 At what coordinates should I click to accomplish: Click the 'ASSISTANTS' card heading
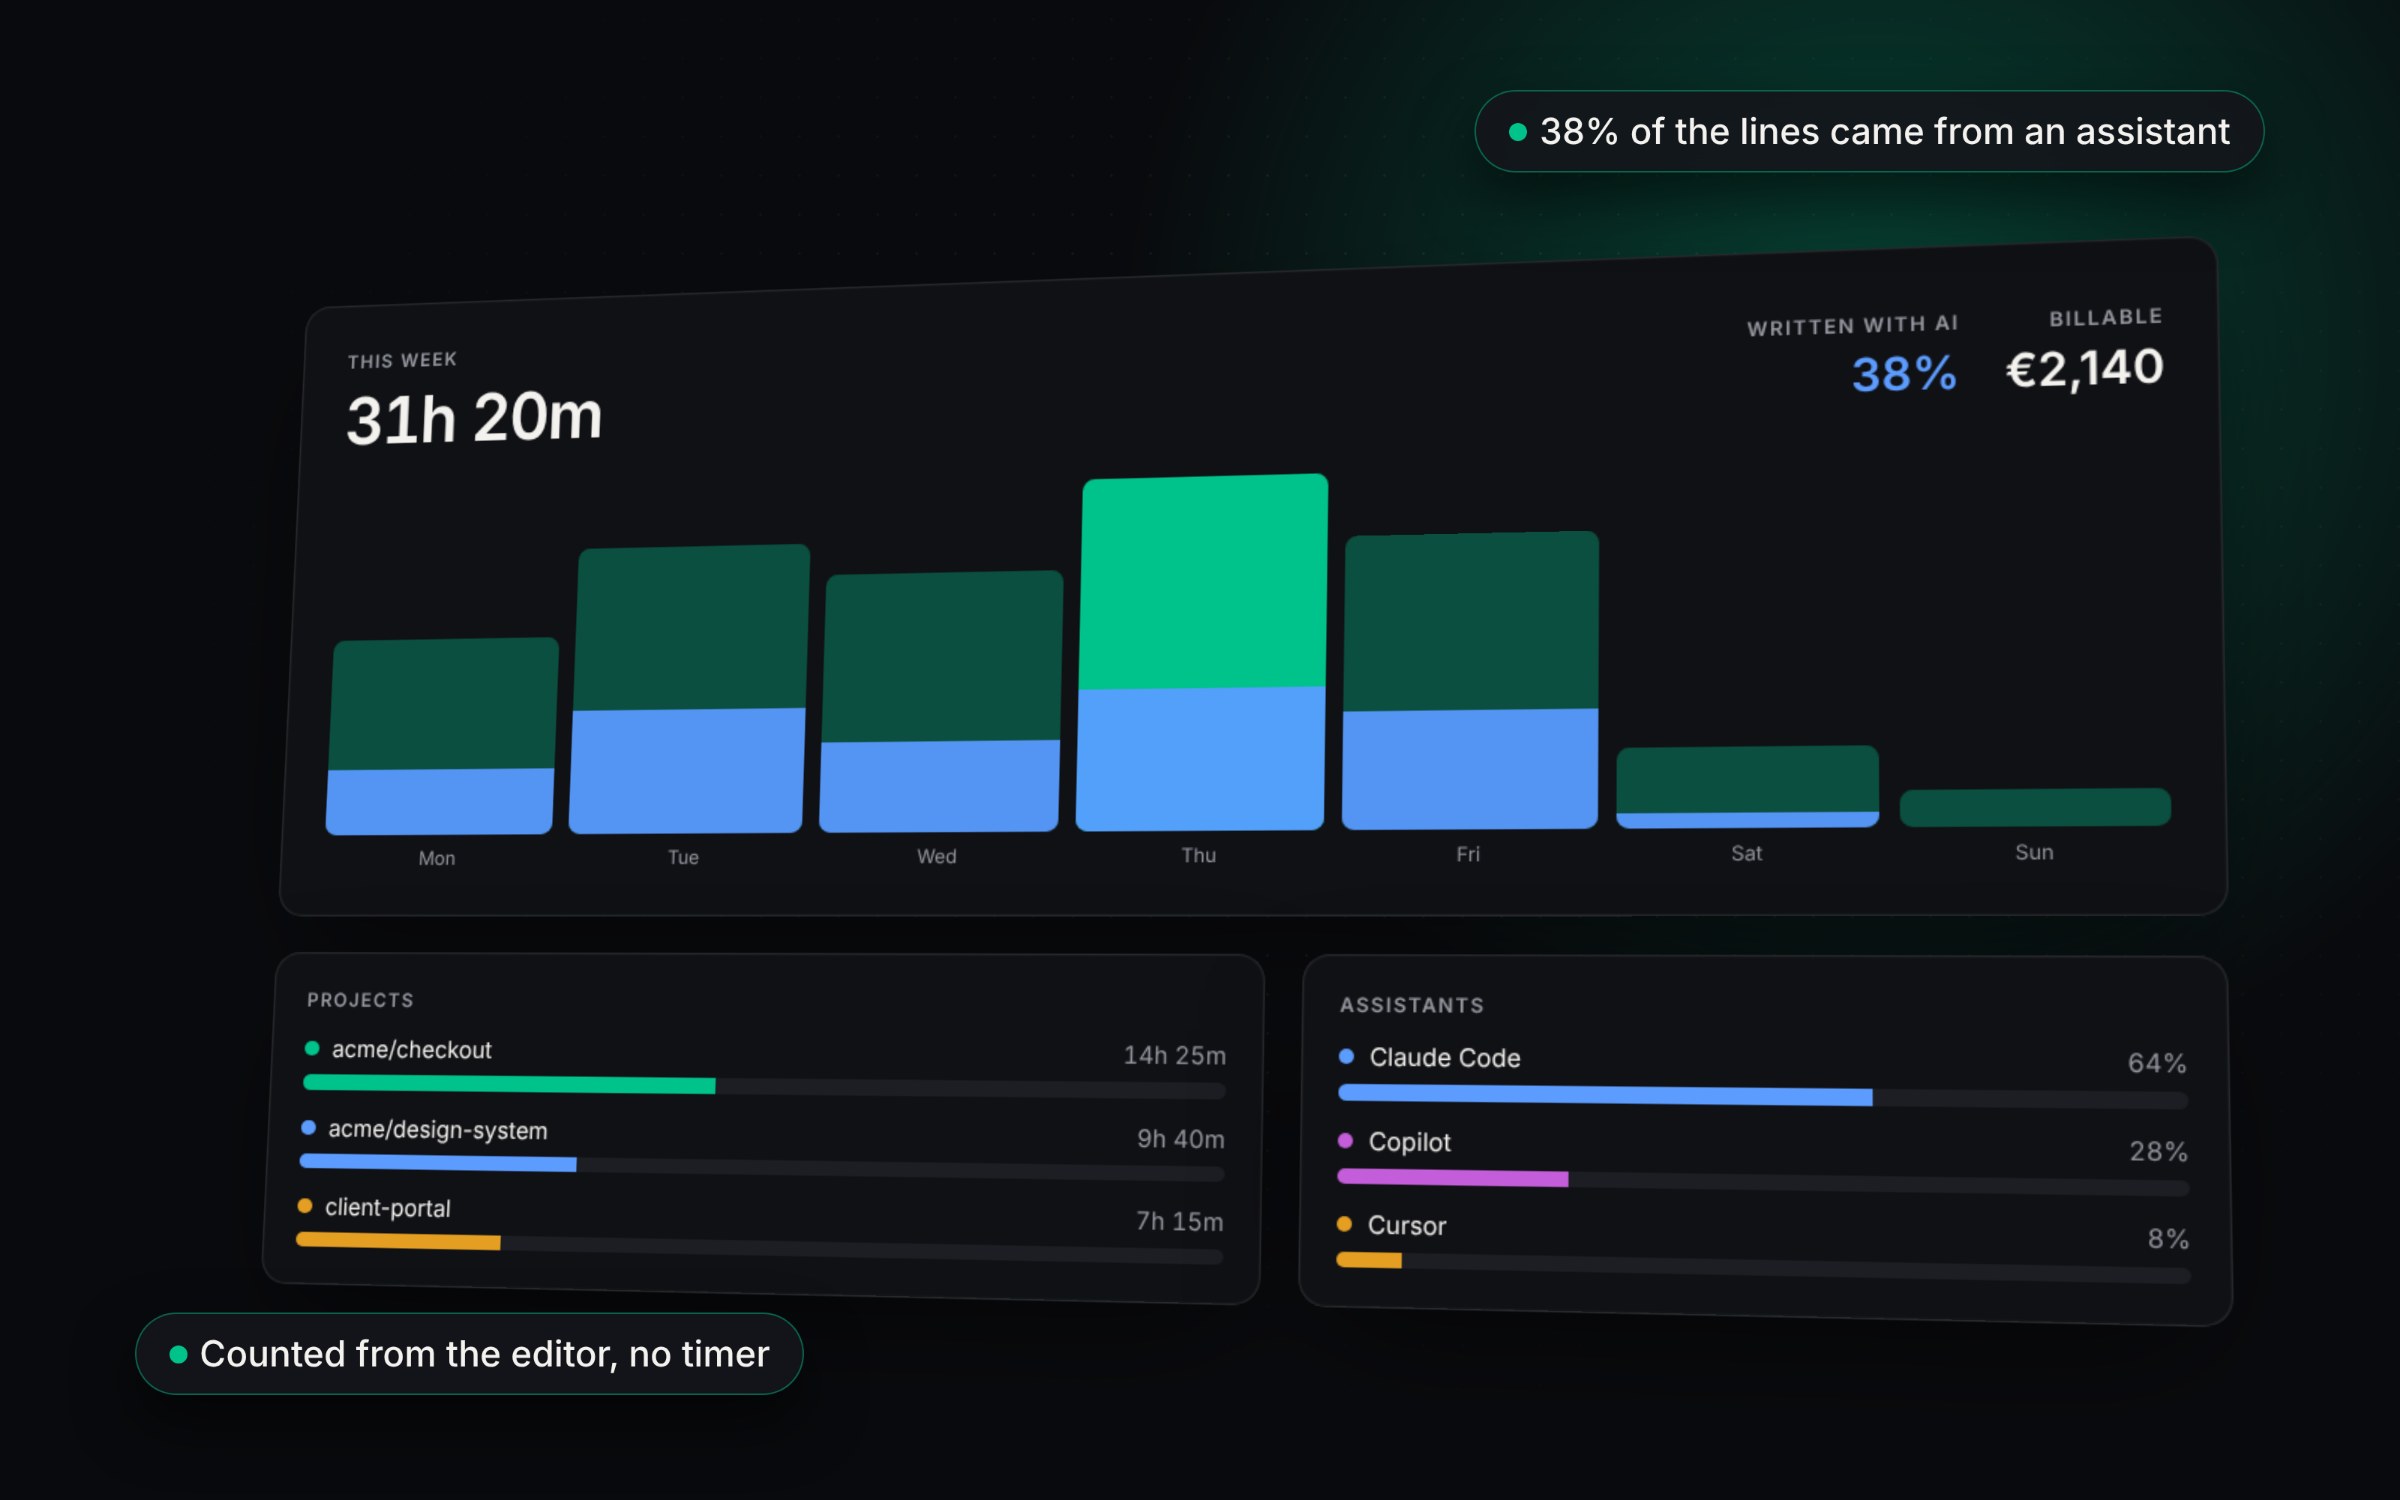click(x=1412, y=1005)
